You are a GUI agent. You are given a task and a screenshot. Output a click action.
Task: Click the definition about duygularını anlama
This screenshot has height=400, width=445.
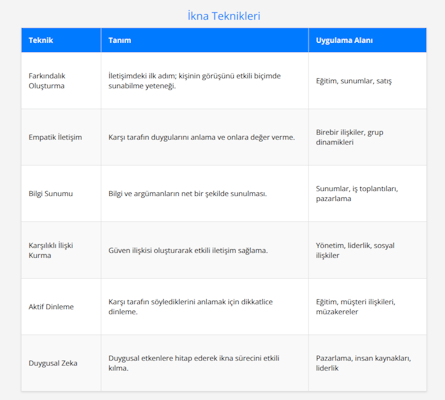click(202, 137)
